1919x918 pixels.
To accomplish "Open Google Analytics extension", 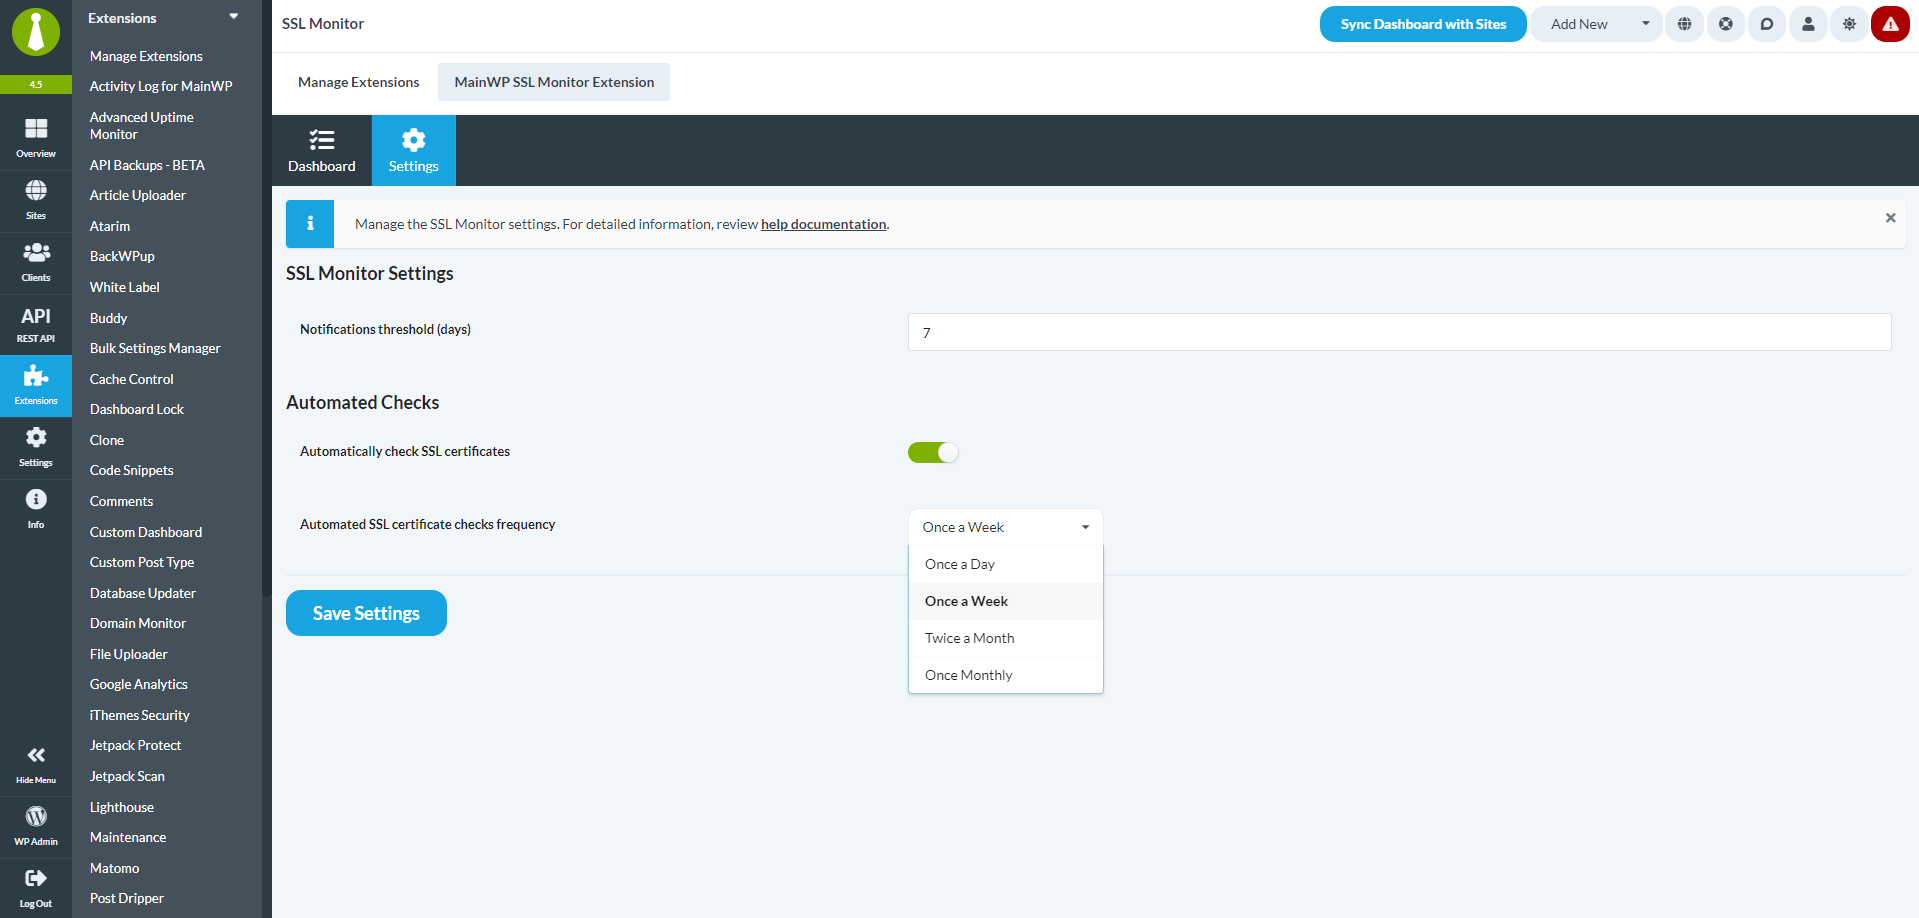I will pos(139,684).
